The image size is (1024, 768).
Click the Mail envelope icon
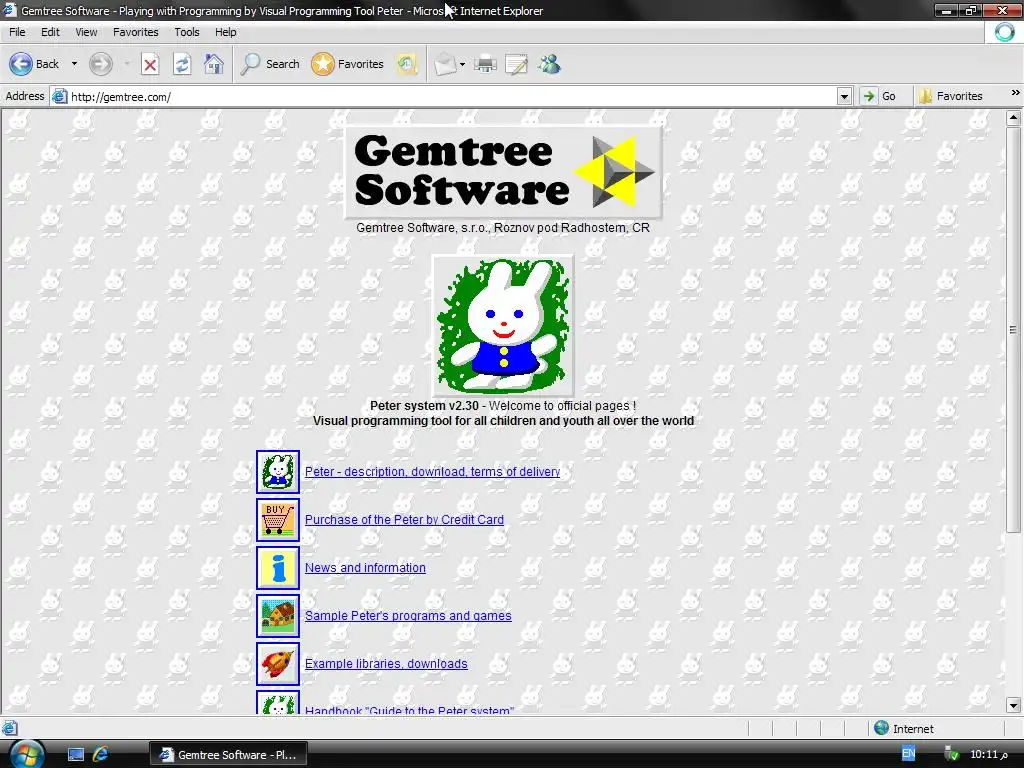(445, 64)
